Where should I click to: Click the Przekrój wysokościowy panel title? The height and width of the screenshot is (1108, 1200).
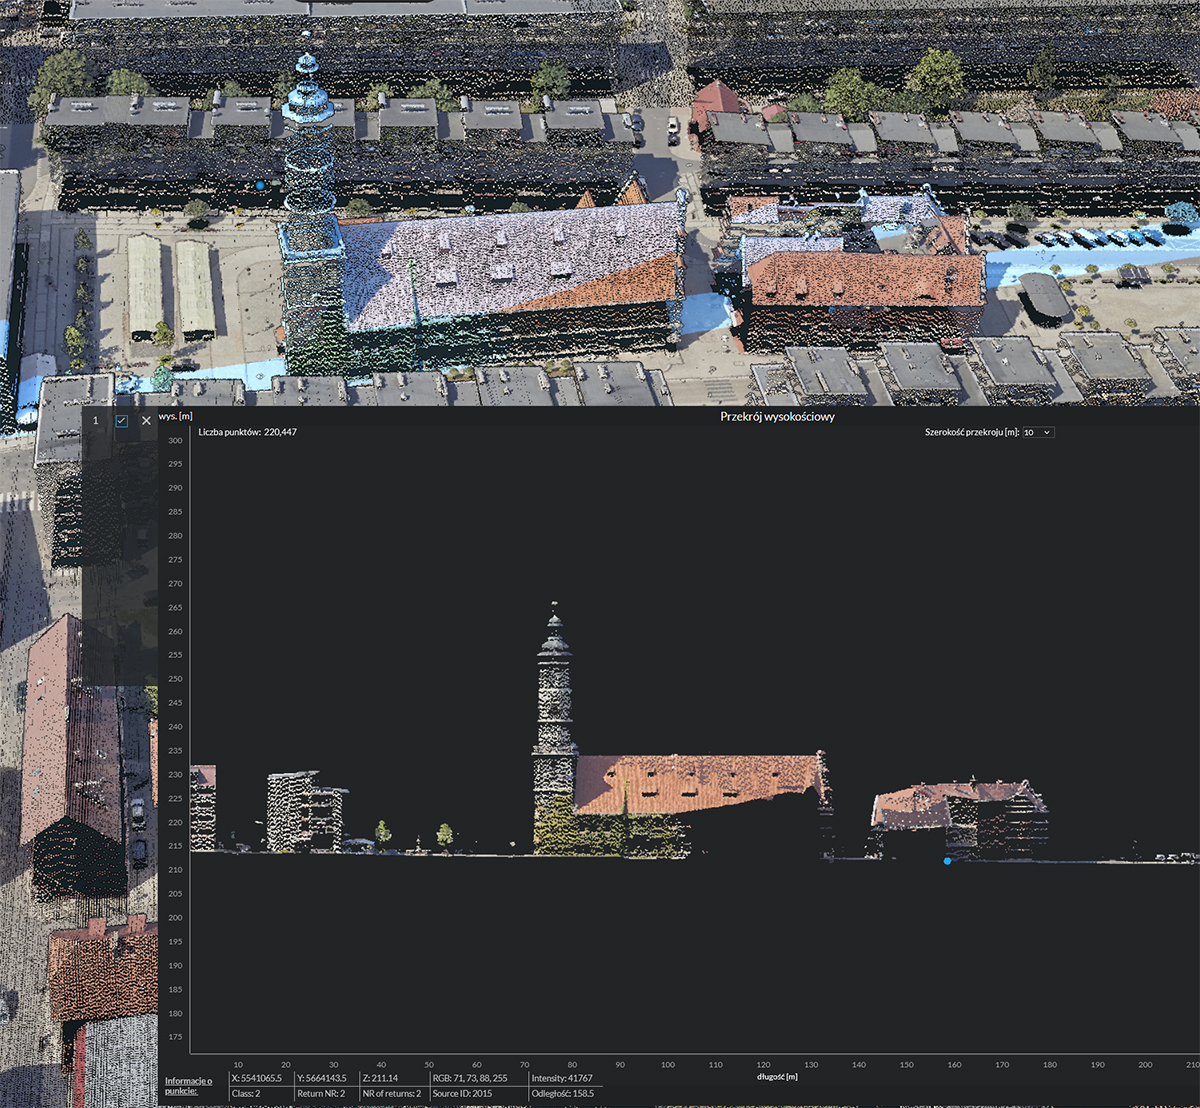pyautogui.click(x=777, y=416)
